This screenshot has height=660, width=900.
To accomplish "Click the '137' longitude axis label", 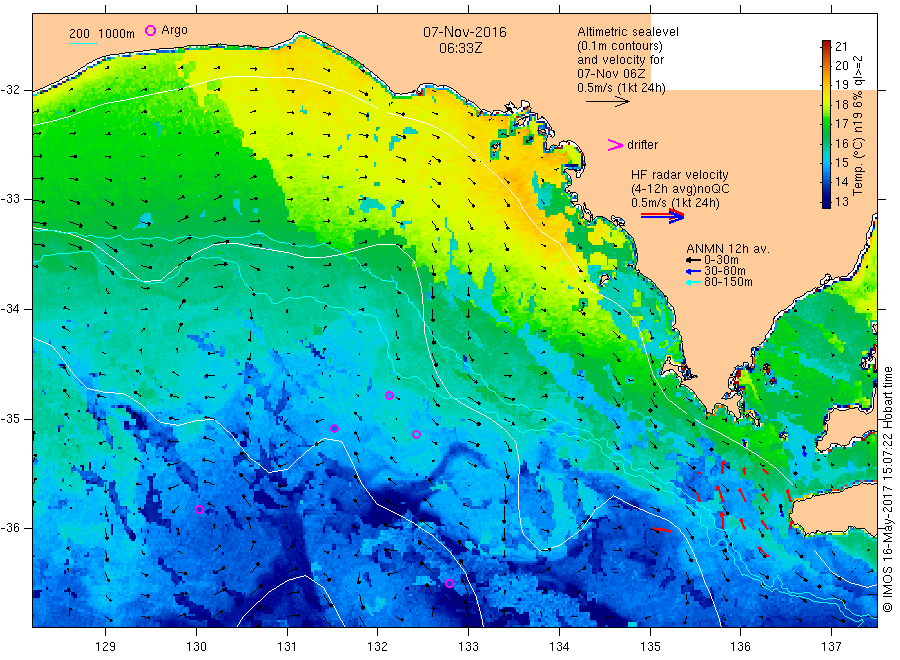I will 832,647.
